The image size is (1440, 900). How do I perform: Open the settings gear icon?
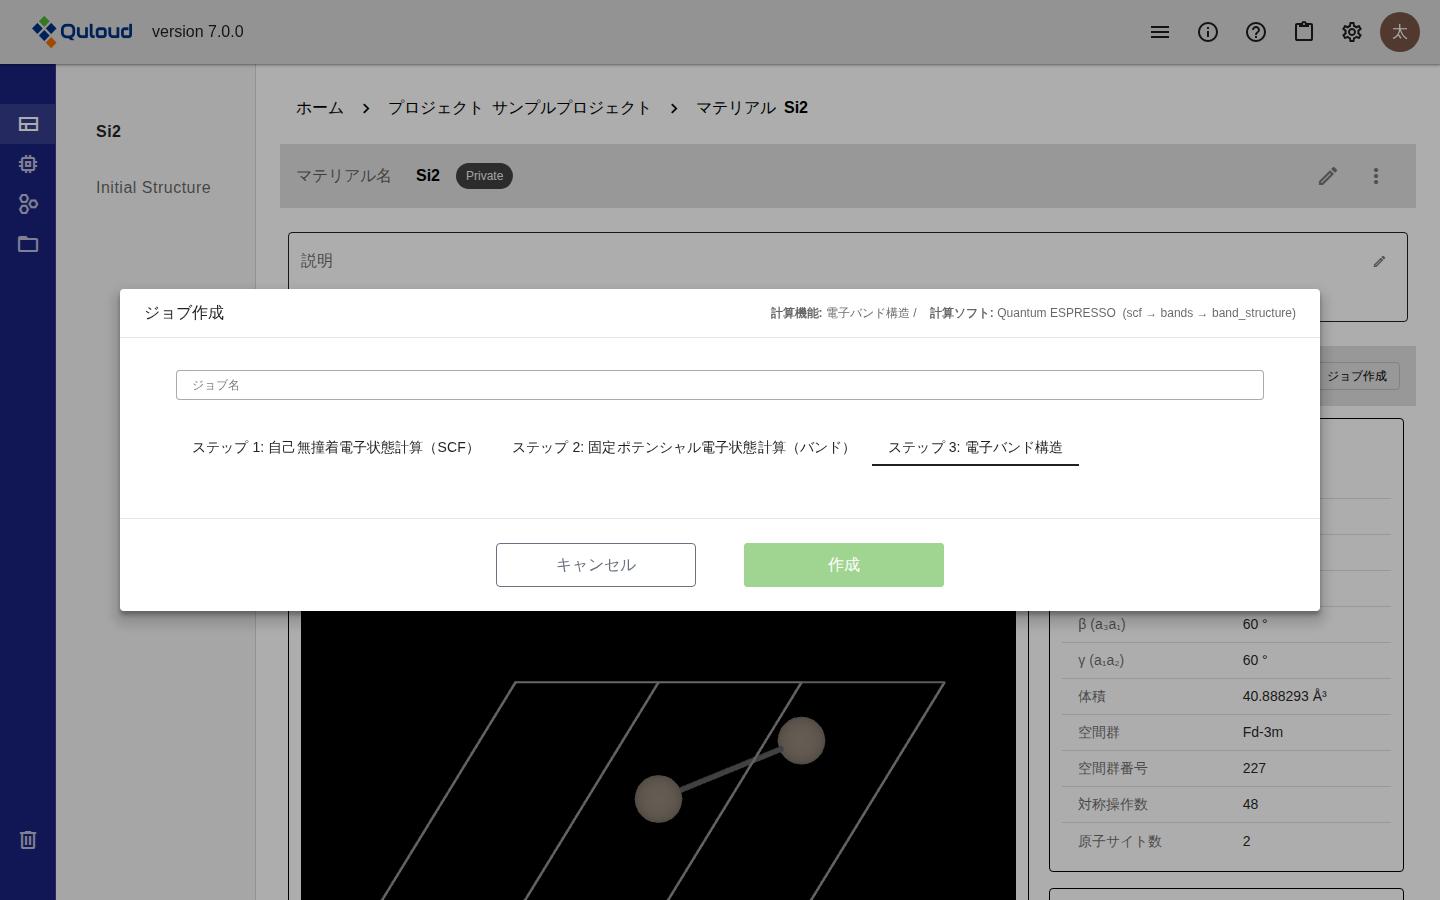(1352, 32)
